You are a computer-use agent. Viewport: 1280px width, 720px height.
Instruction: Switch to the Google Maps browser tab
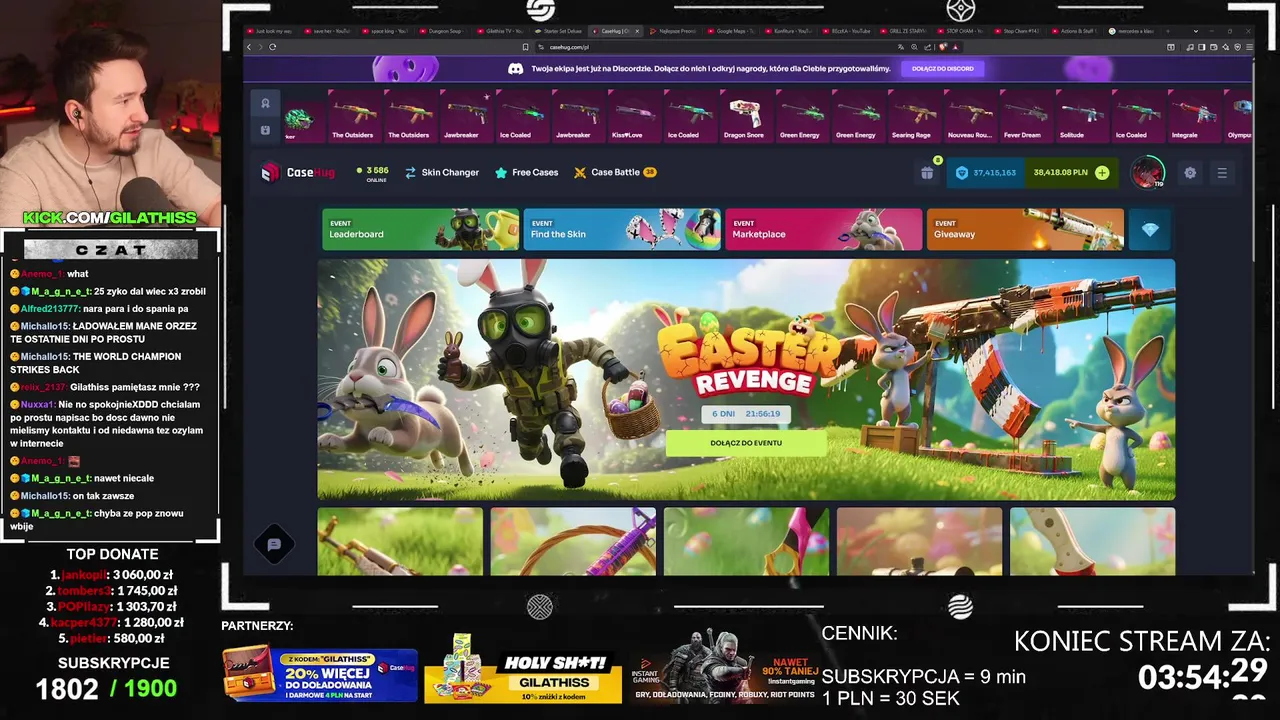coord(733,31)
